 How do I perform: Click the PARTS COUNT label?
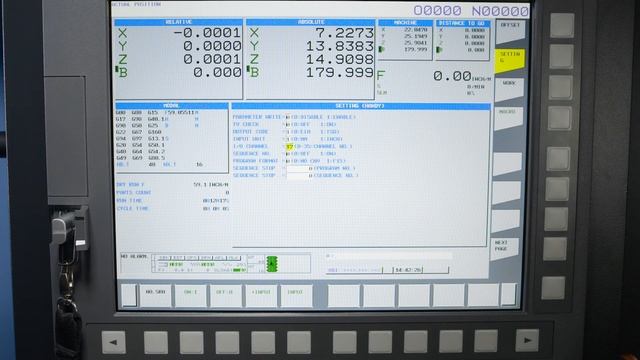pyautogui.click(x=134, y=193)
